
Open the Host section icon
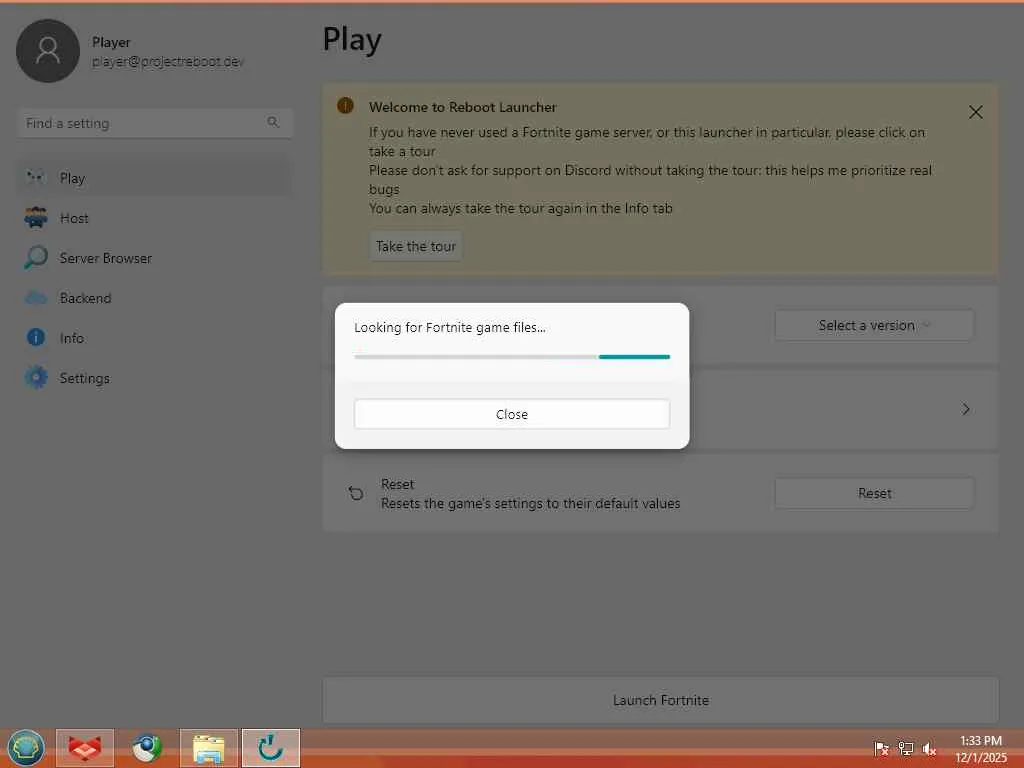click(35, 217)
